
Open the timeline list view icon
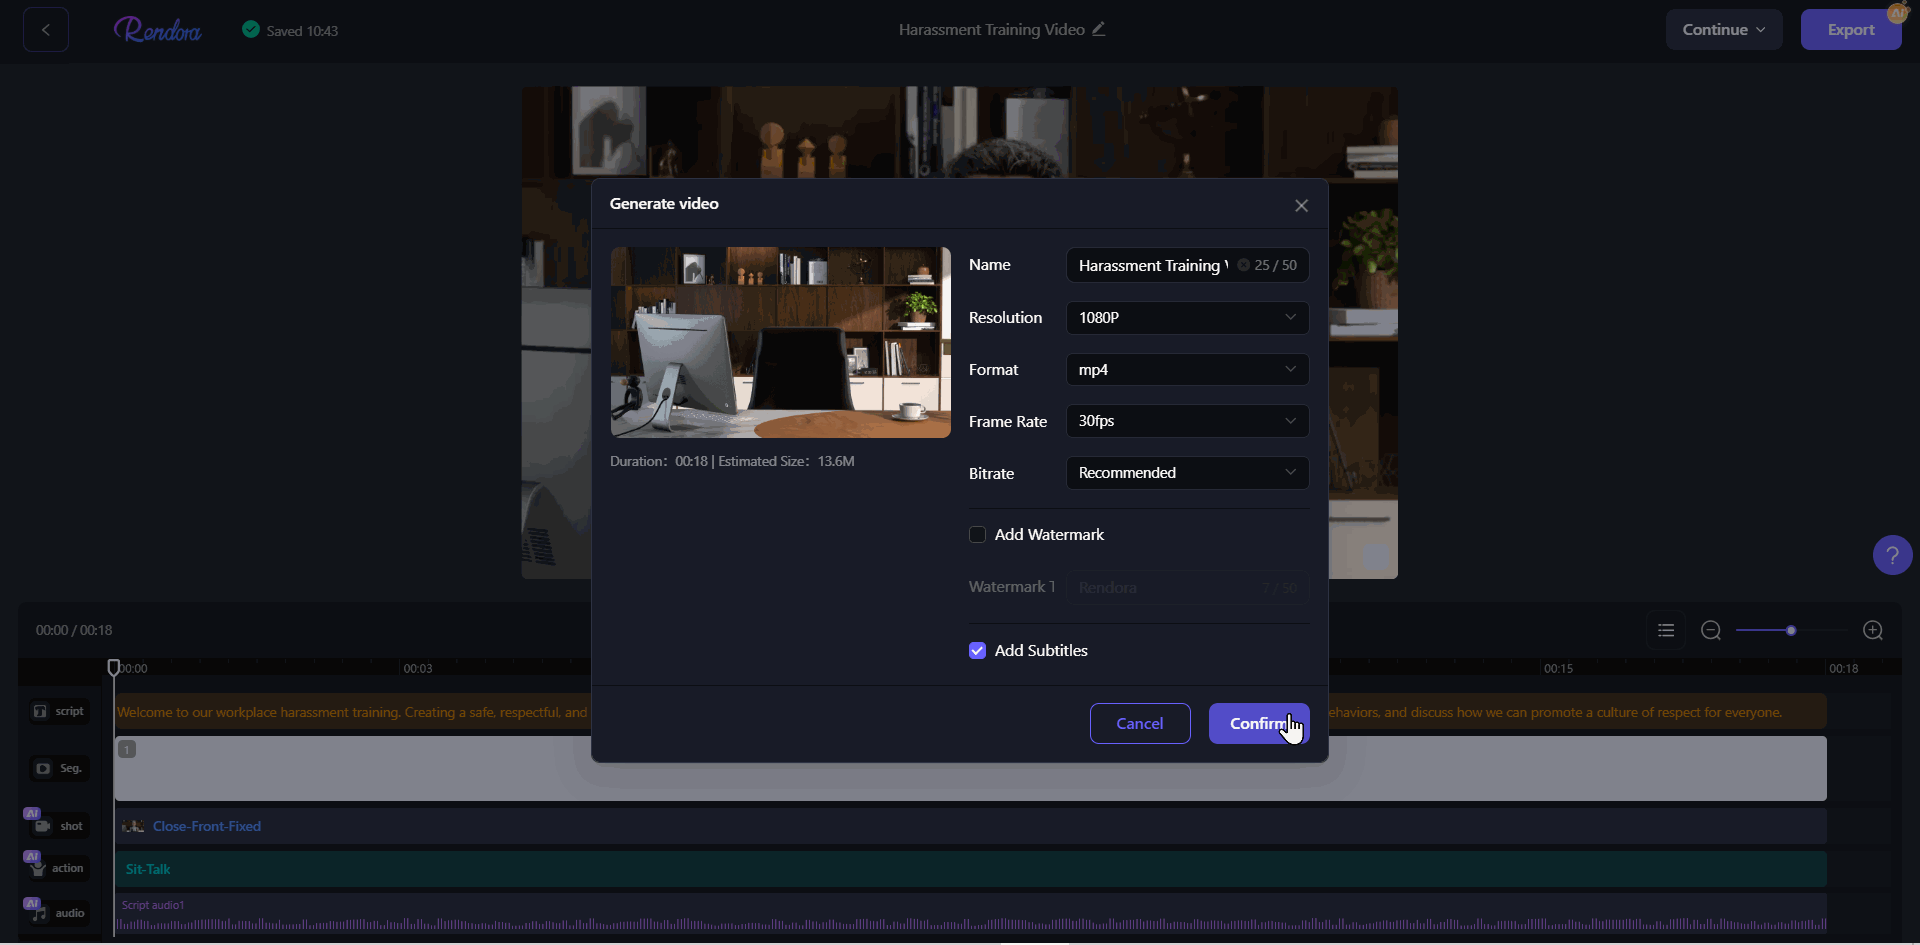pyautogui.click(x=1666, y=630)
